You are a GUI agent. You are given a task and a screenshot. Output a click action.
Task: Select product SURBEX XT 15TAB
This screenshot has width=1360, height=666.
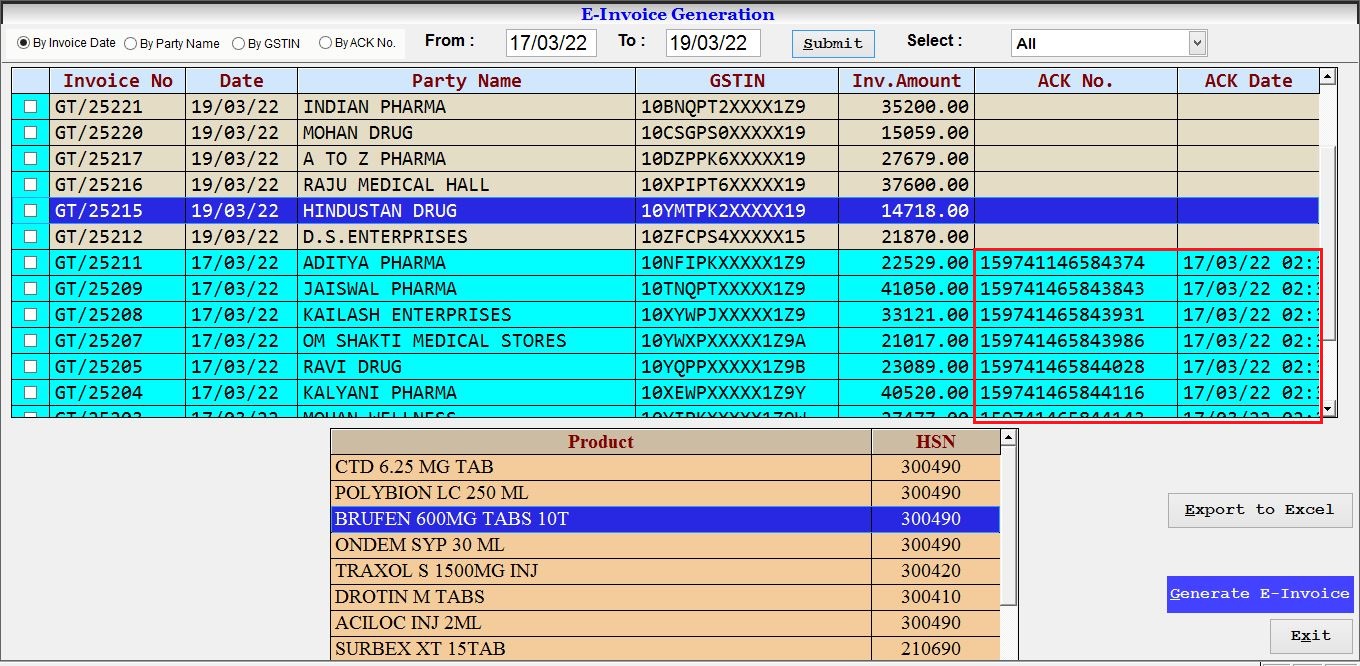coord(665,648)
